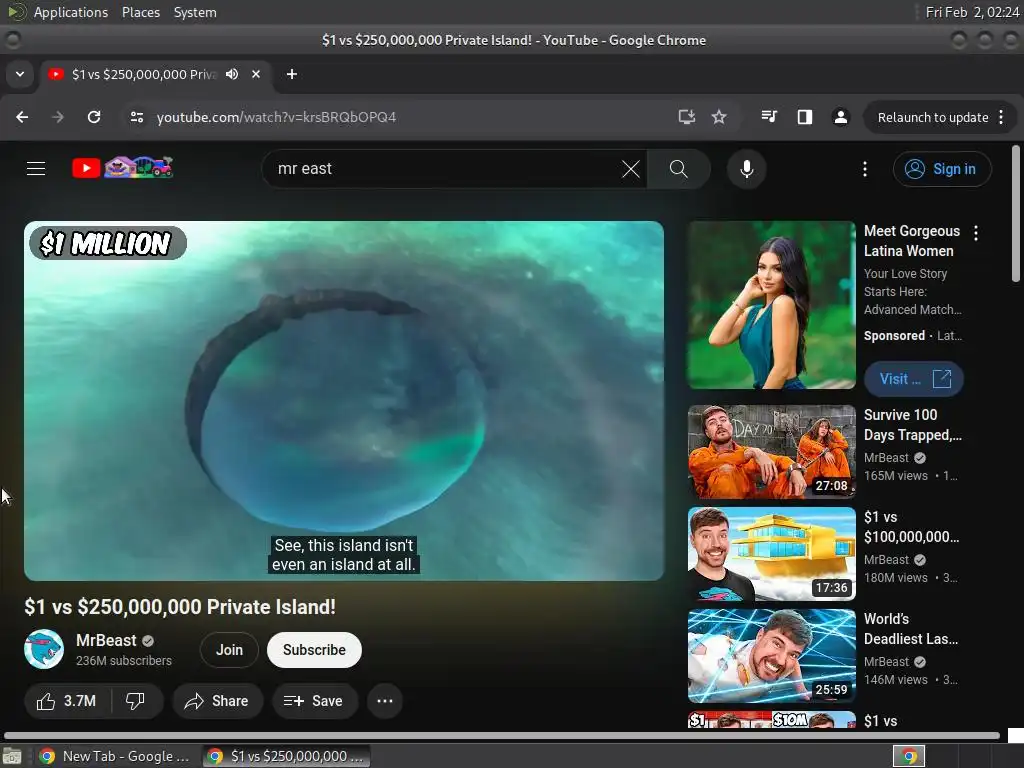Close the YouTube tab
Screen dimensions: 1024x768
(256, 74)
